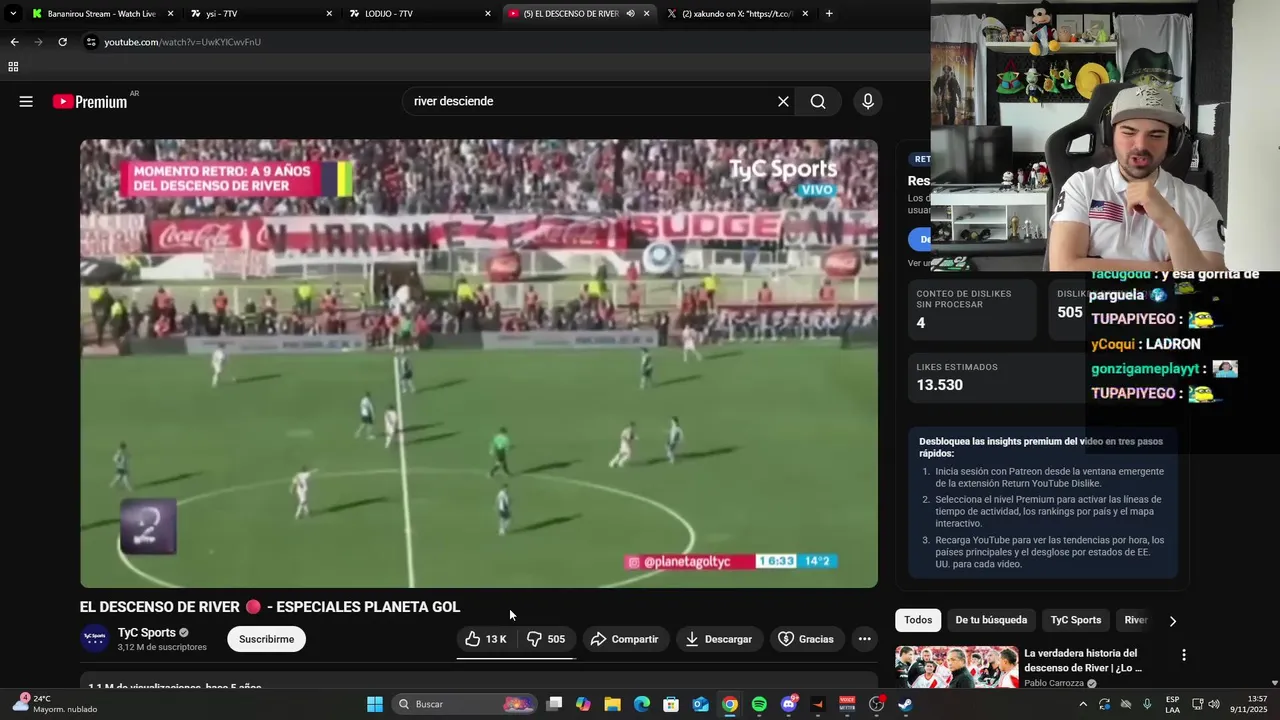Select 'De tu búsqueda' filter chip
This screenshot has height=720, width=1280.
[991, 620]
